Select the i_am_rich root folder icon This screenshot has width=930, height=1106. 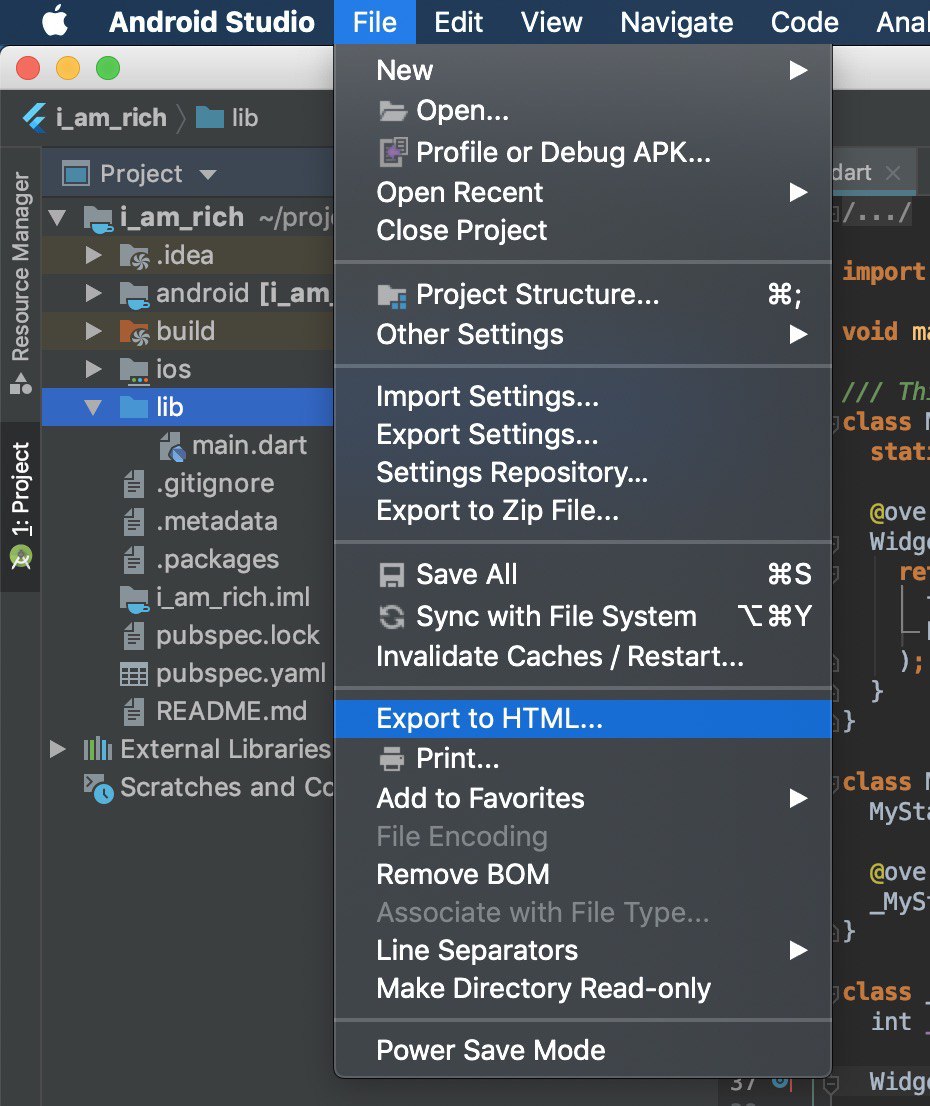point(99,219)
